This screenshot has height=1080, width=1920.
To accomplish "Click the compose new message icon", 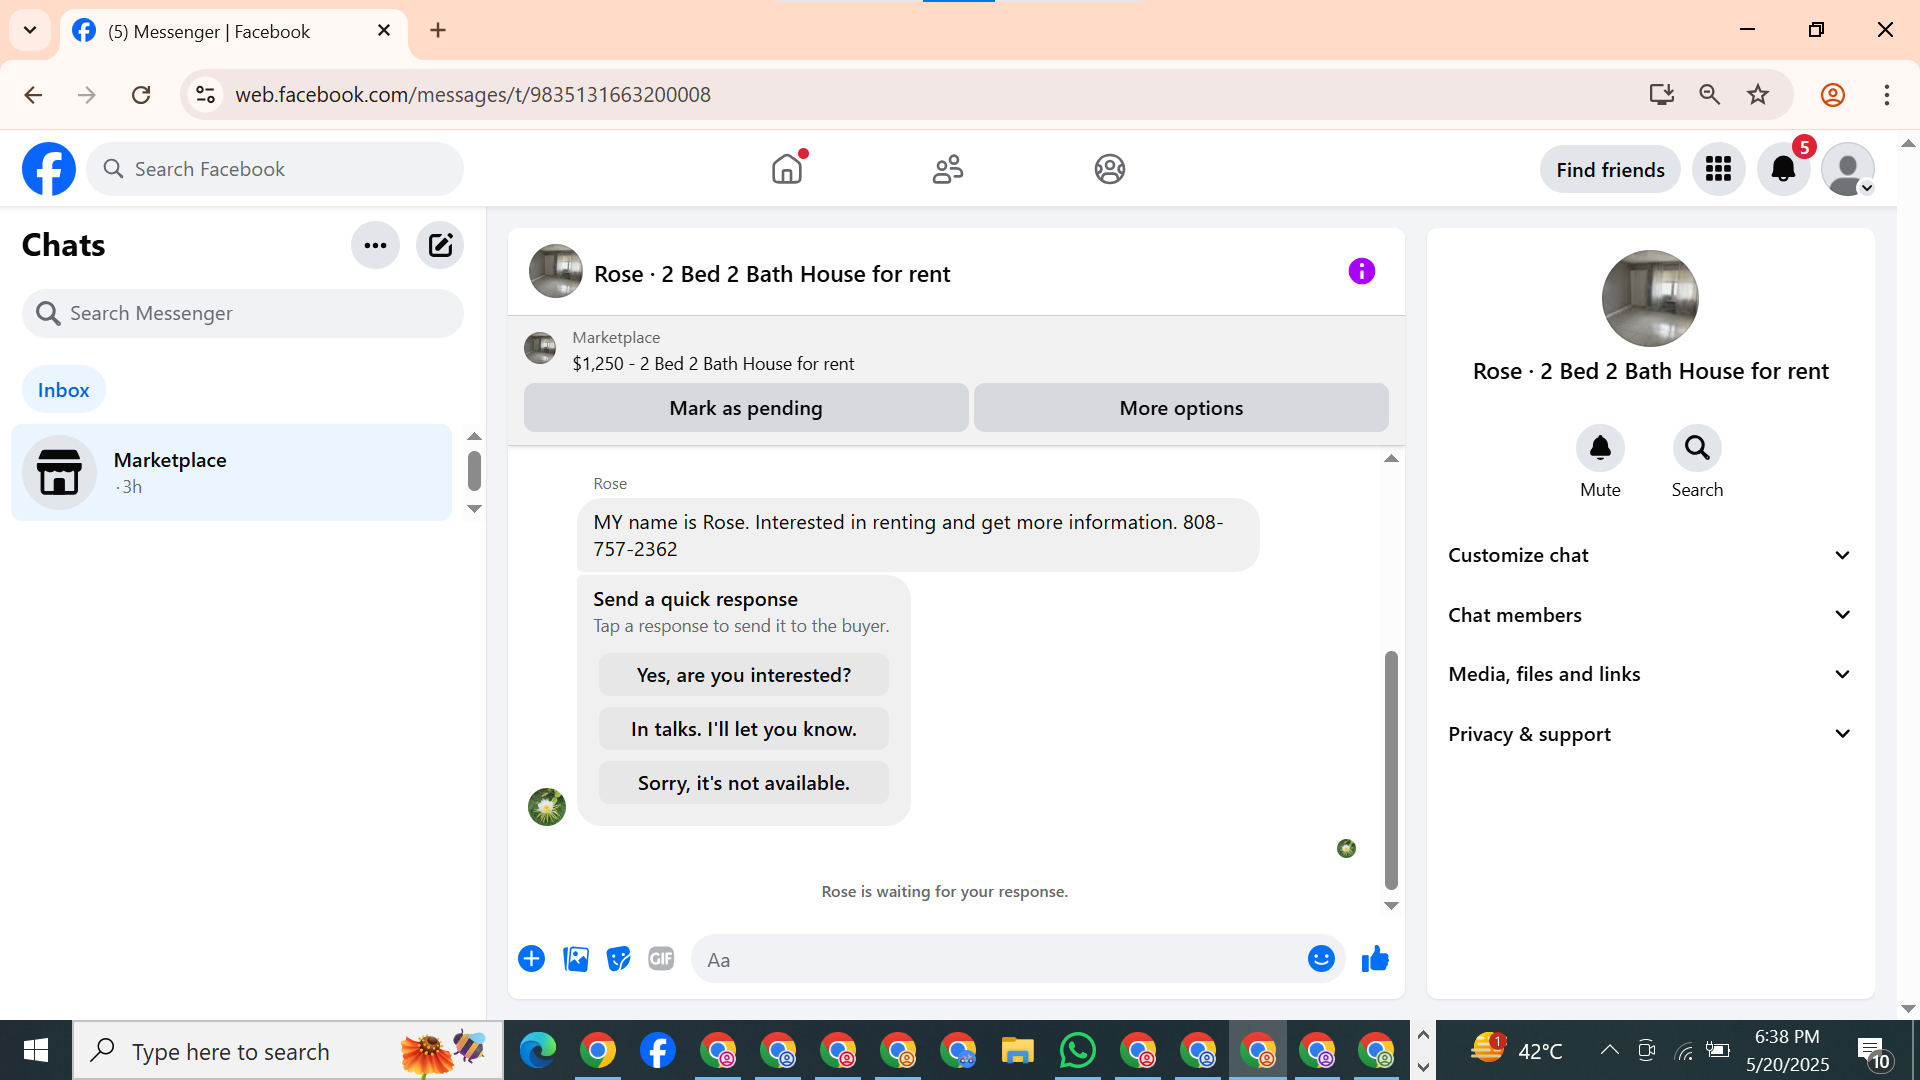I will click(x=440, y=245).
